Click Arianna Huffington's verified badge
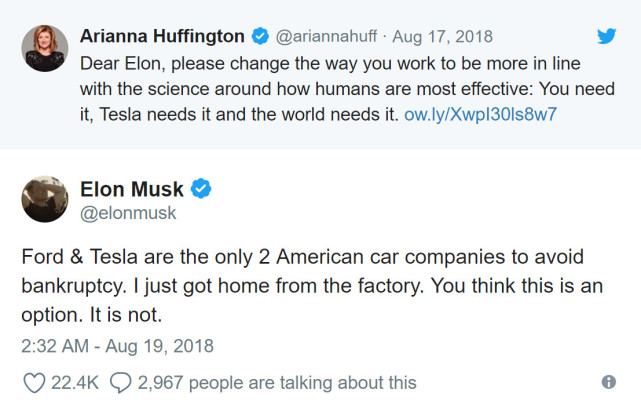Image resolution: width=641 pixels, height=408 pixels. [x=260, y=37]
